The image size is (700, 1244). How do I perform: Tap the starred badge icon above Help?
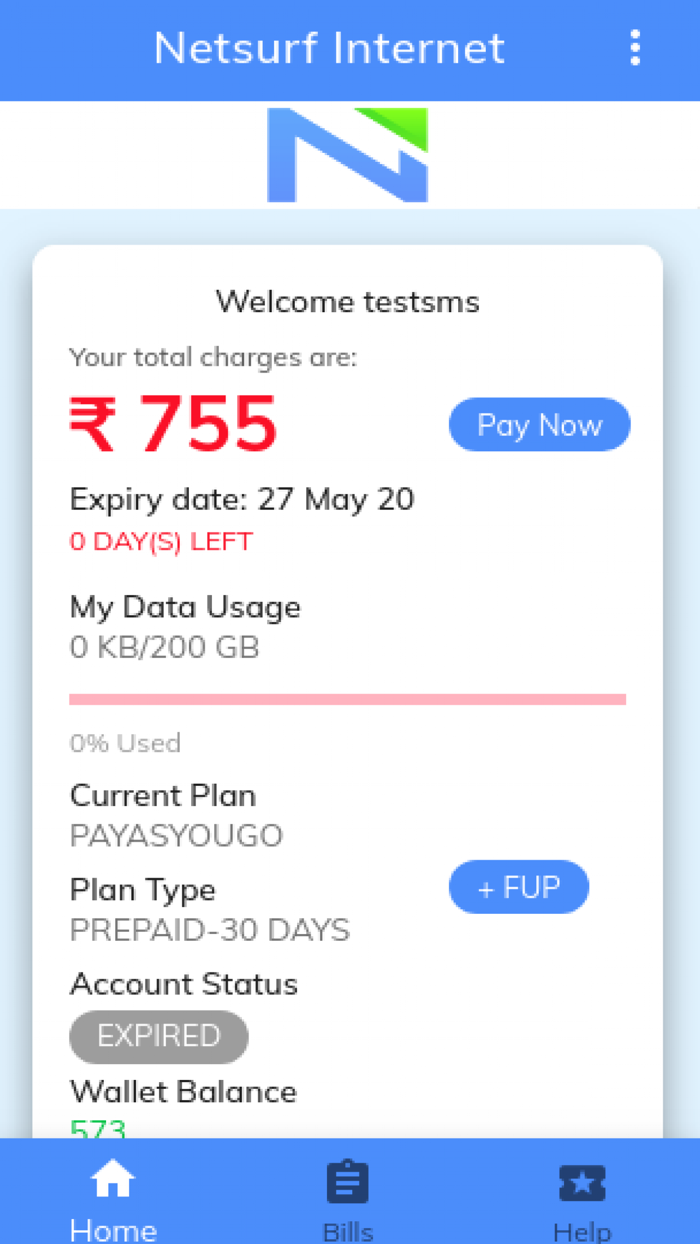click(583, 1180)
